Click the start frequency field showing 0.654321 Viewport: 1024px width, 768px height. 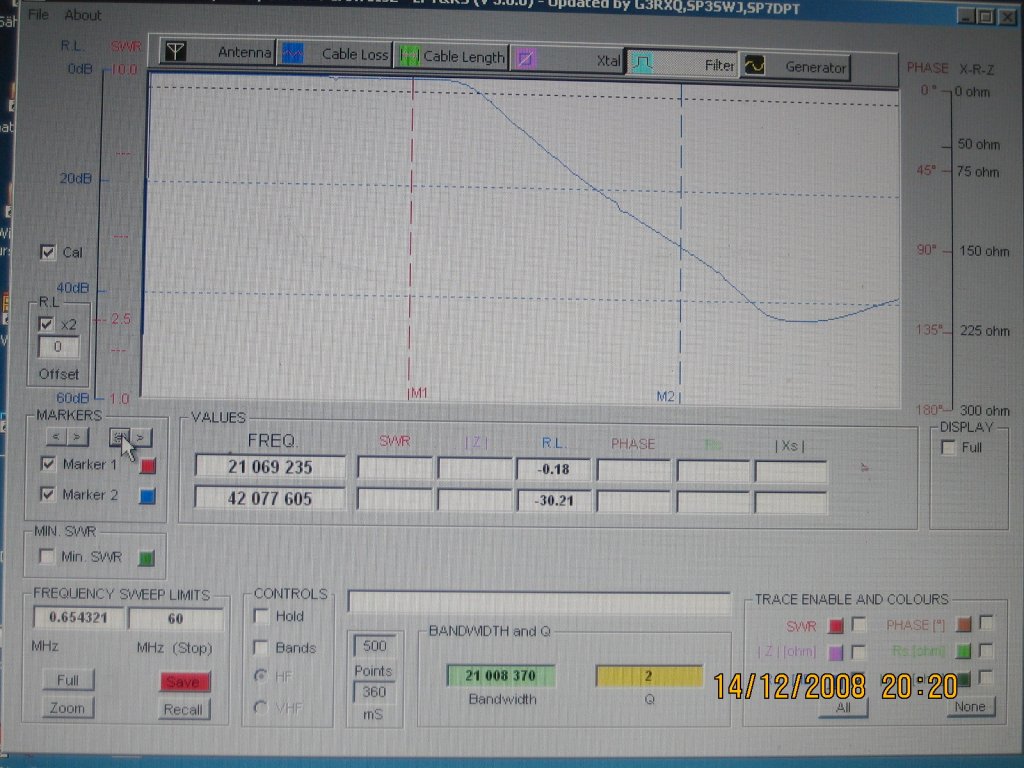(x=78, y=618)
